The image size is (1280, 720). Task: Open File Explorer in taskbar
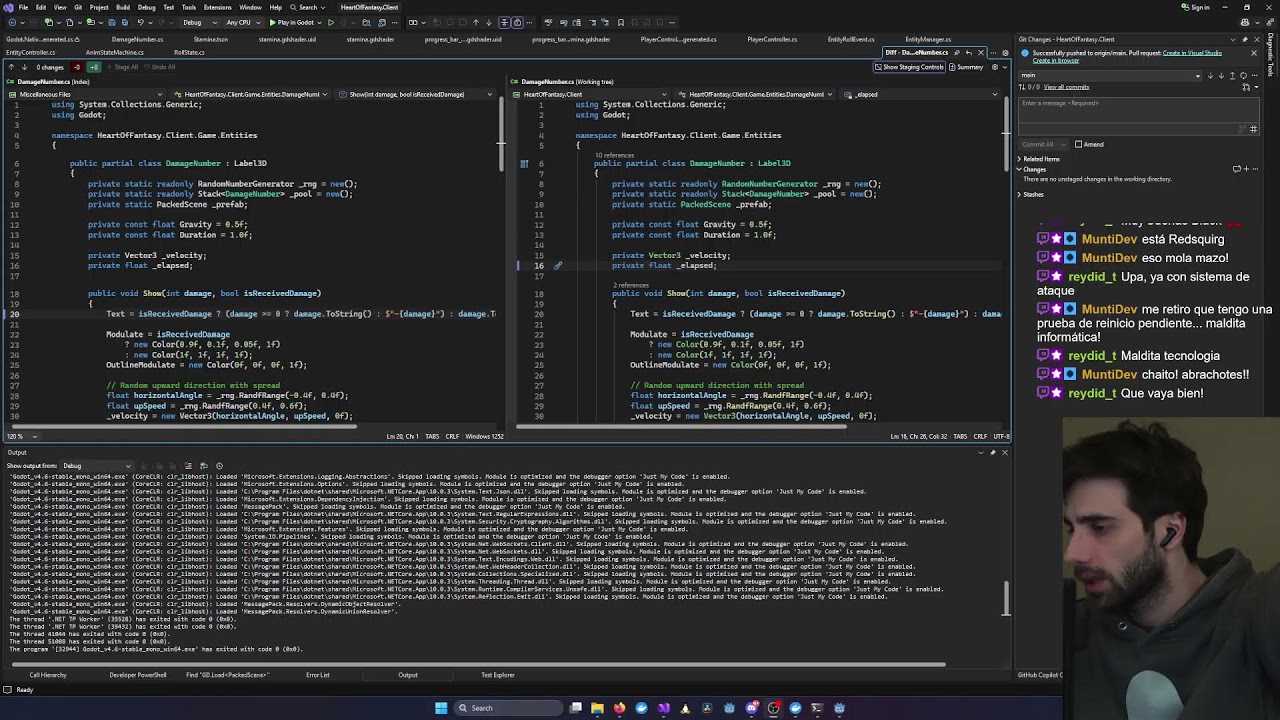[597, 708]
